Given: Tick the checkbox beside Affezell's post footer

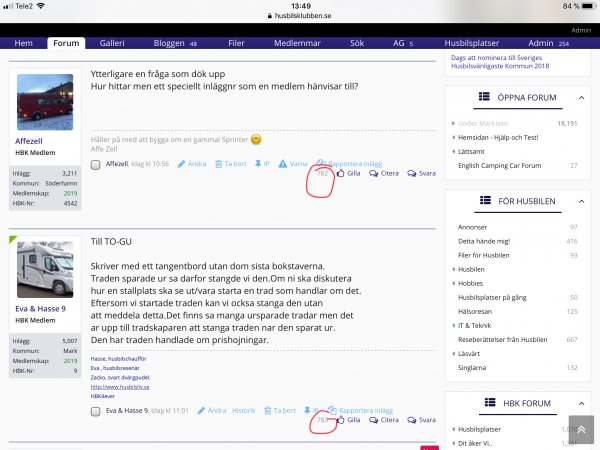Looking at the screenshot, I should click(x=95, y=164).
